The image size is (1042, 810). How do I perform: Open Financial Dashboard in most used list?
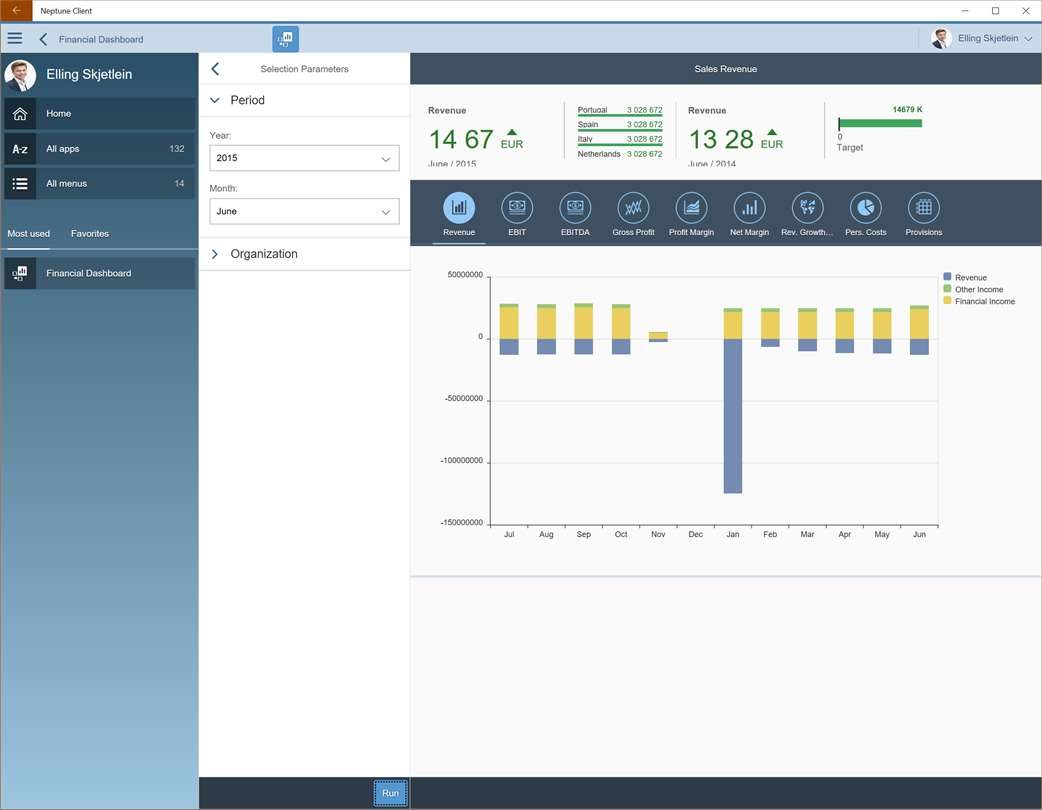pyautogui.click(x=99, y=273)
